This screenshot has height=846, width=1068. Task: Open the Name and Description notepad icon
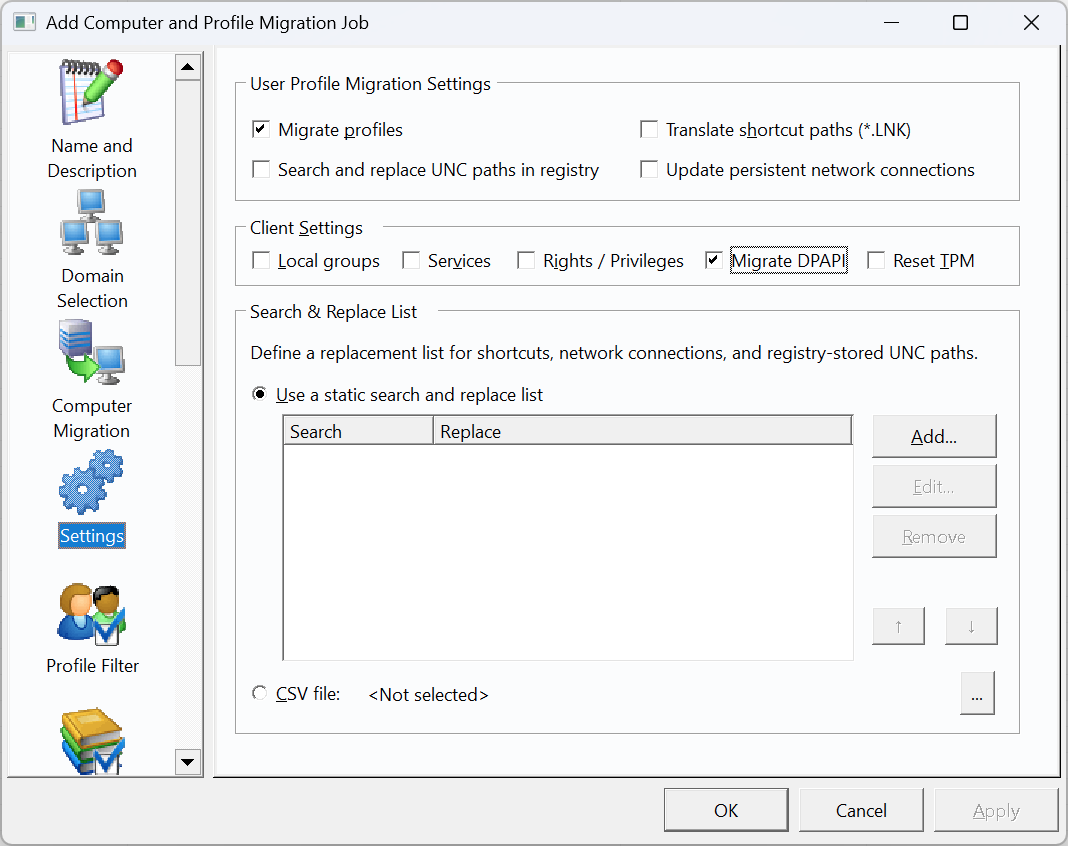92,92
